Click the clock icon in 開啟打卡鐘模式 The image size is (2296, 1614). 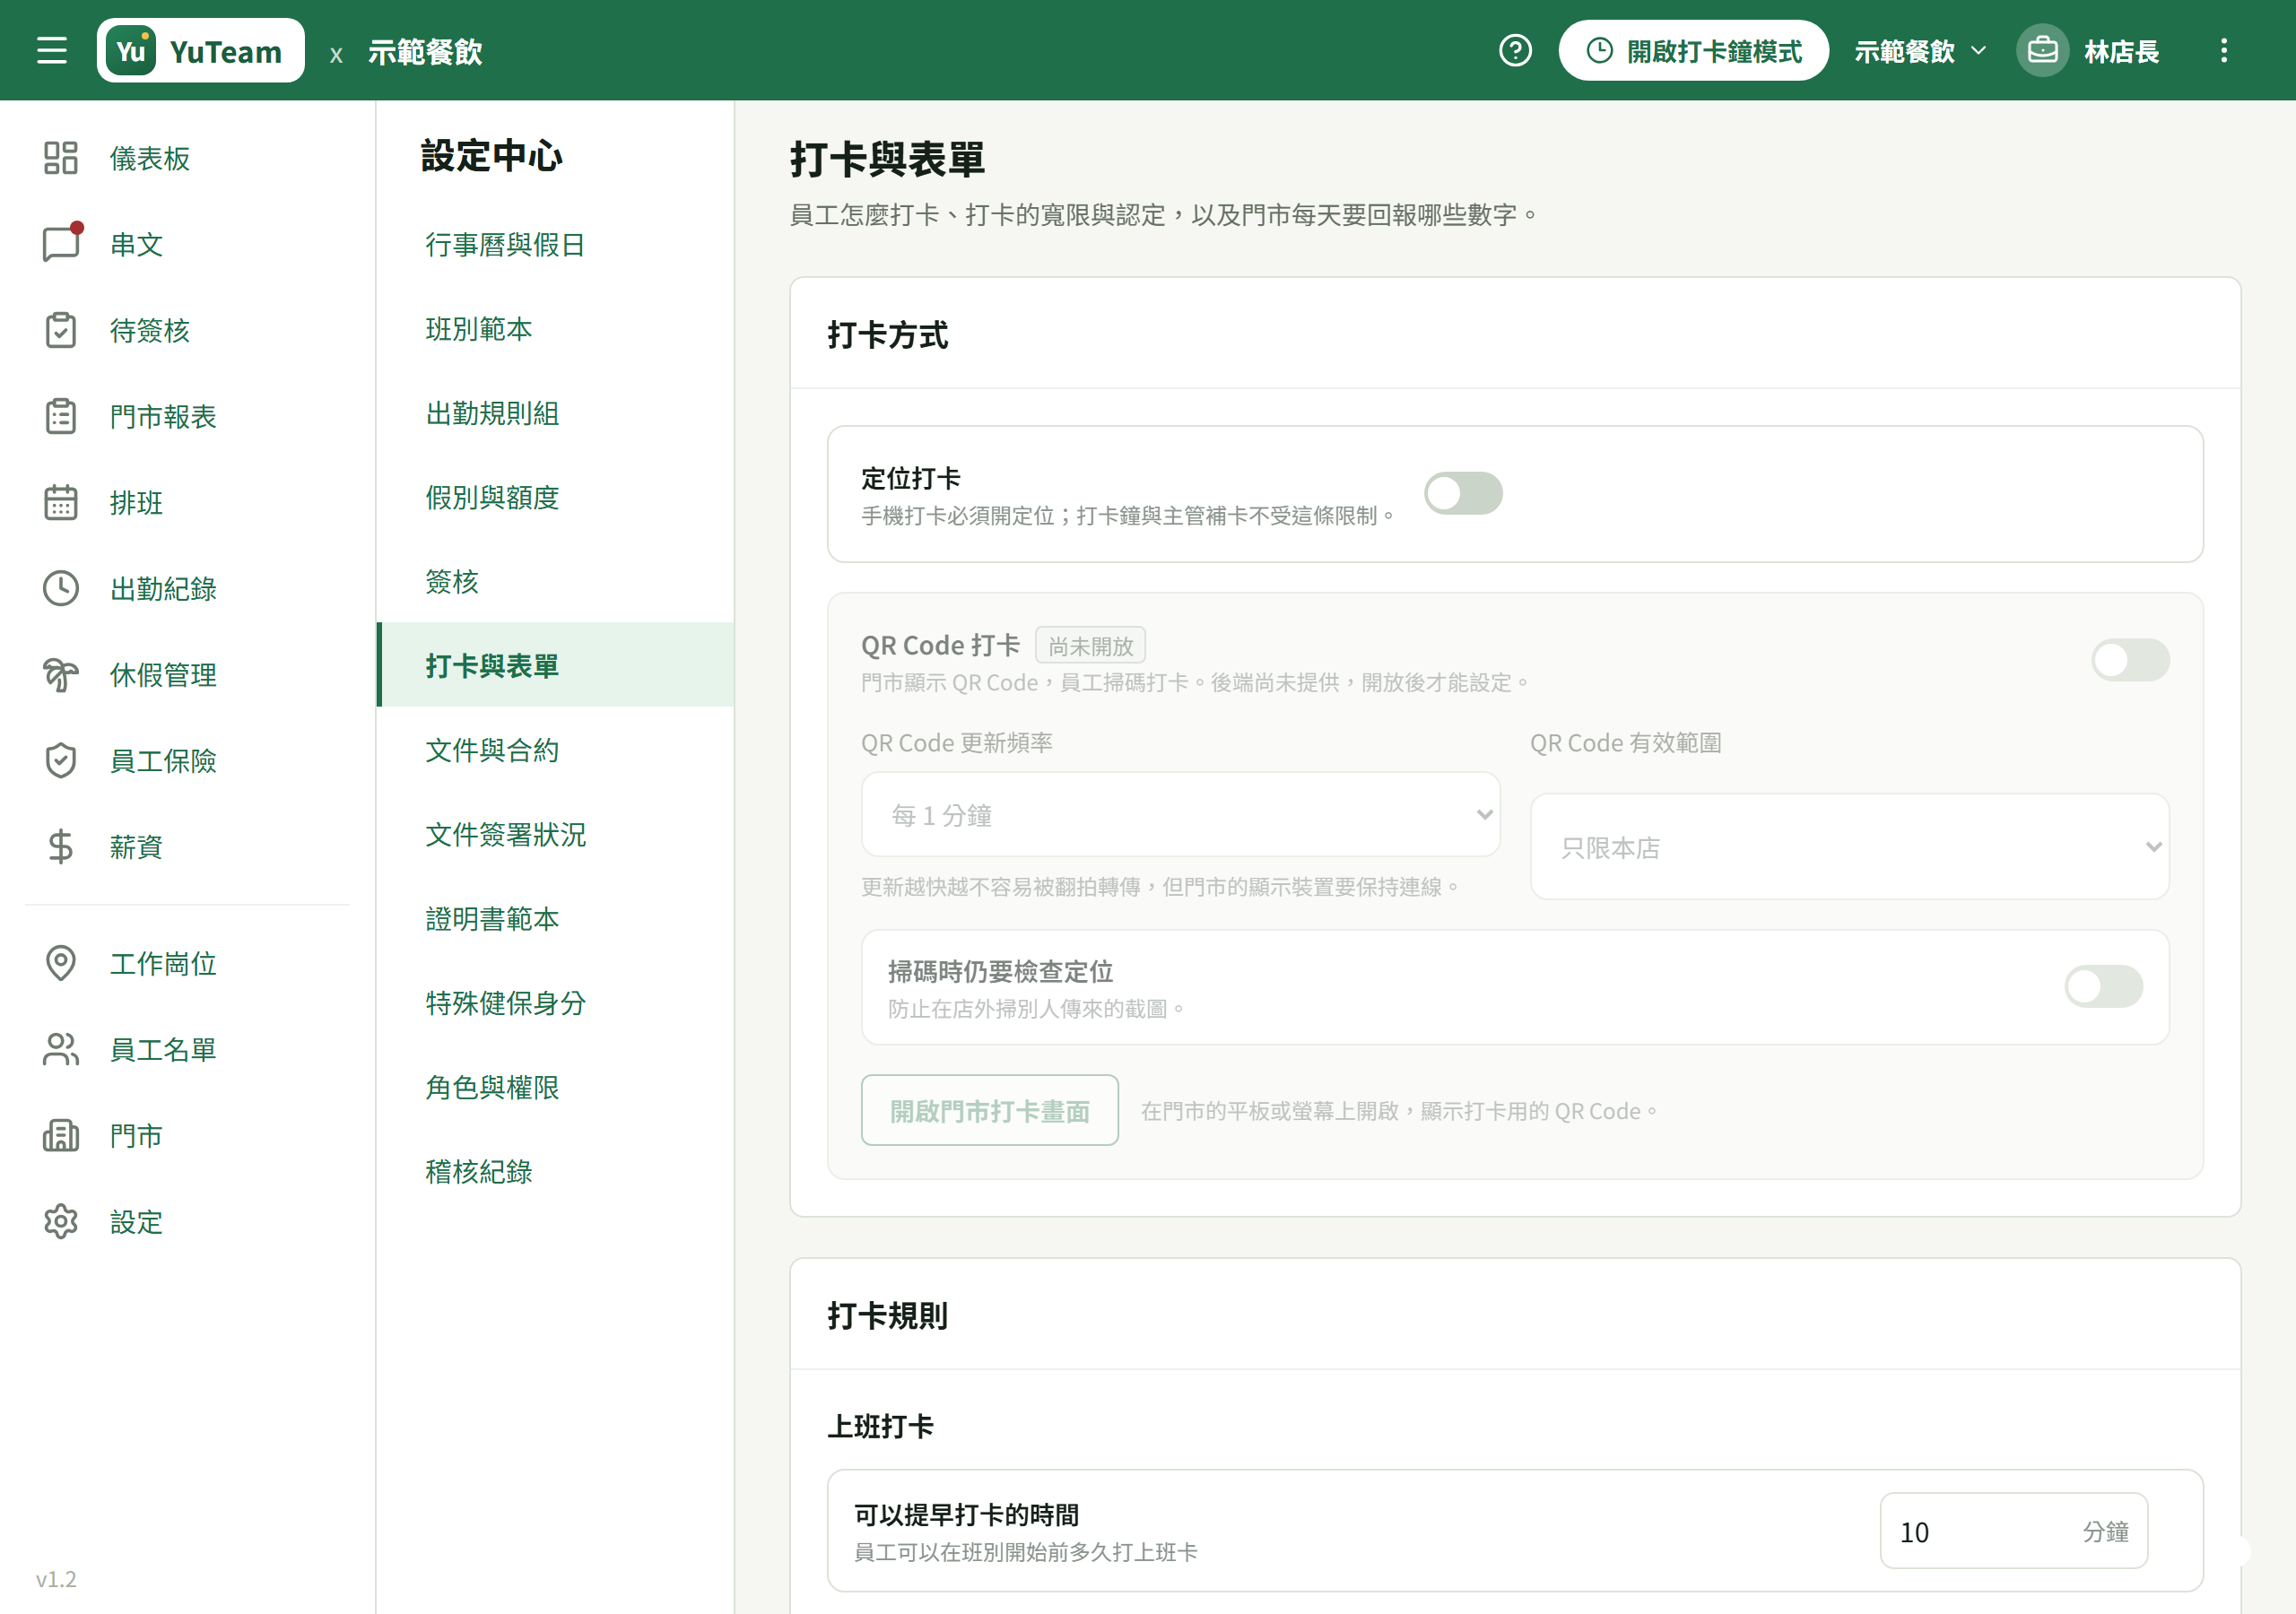click(x=1600, y=50)
